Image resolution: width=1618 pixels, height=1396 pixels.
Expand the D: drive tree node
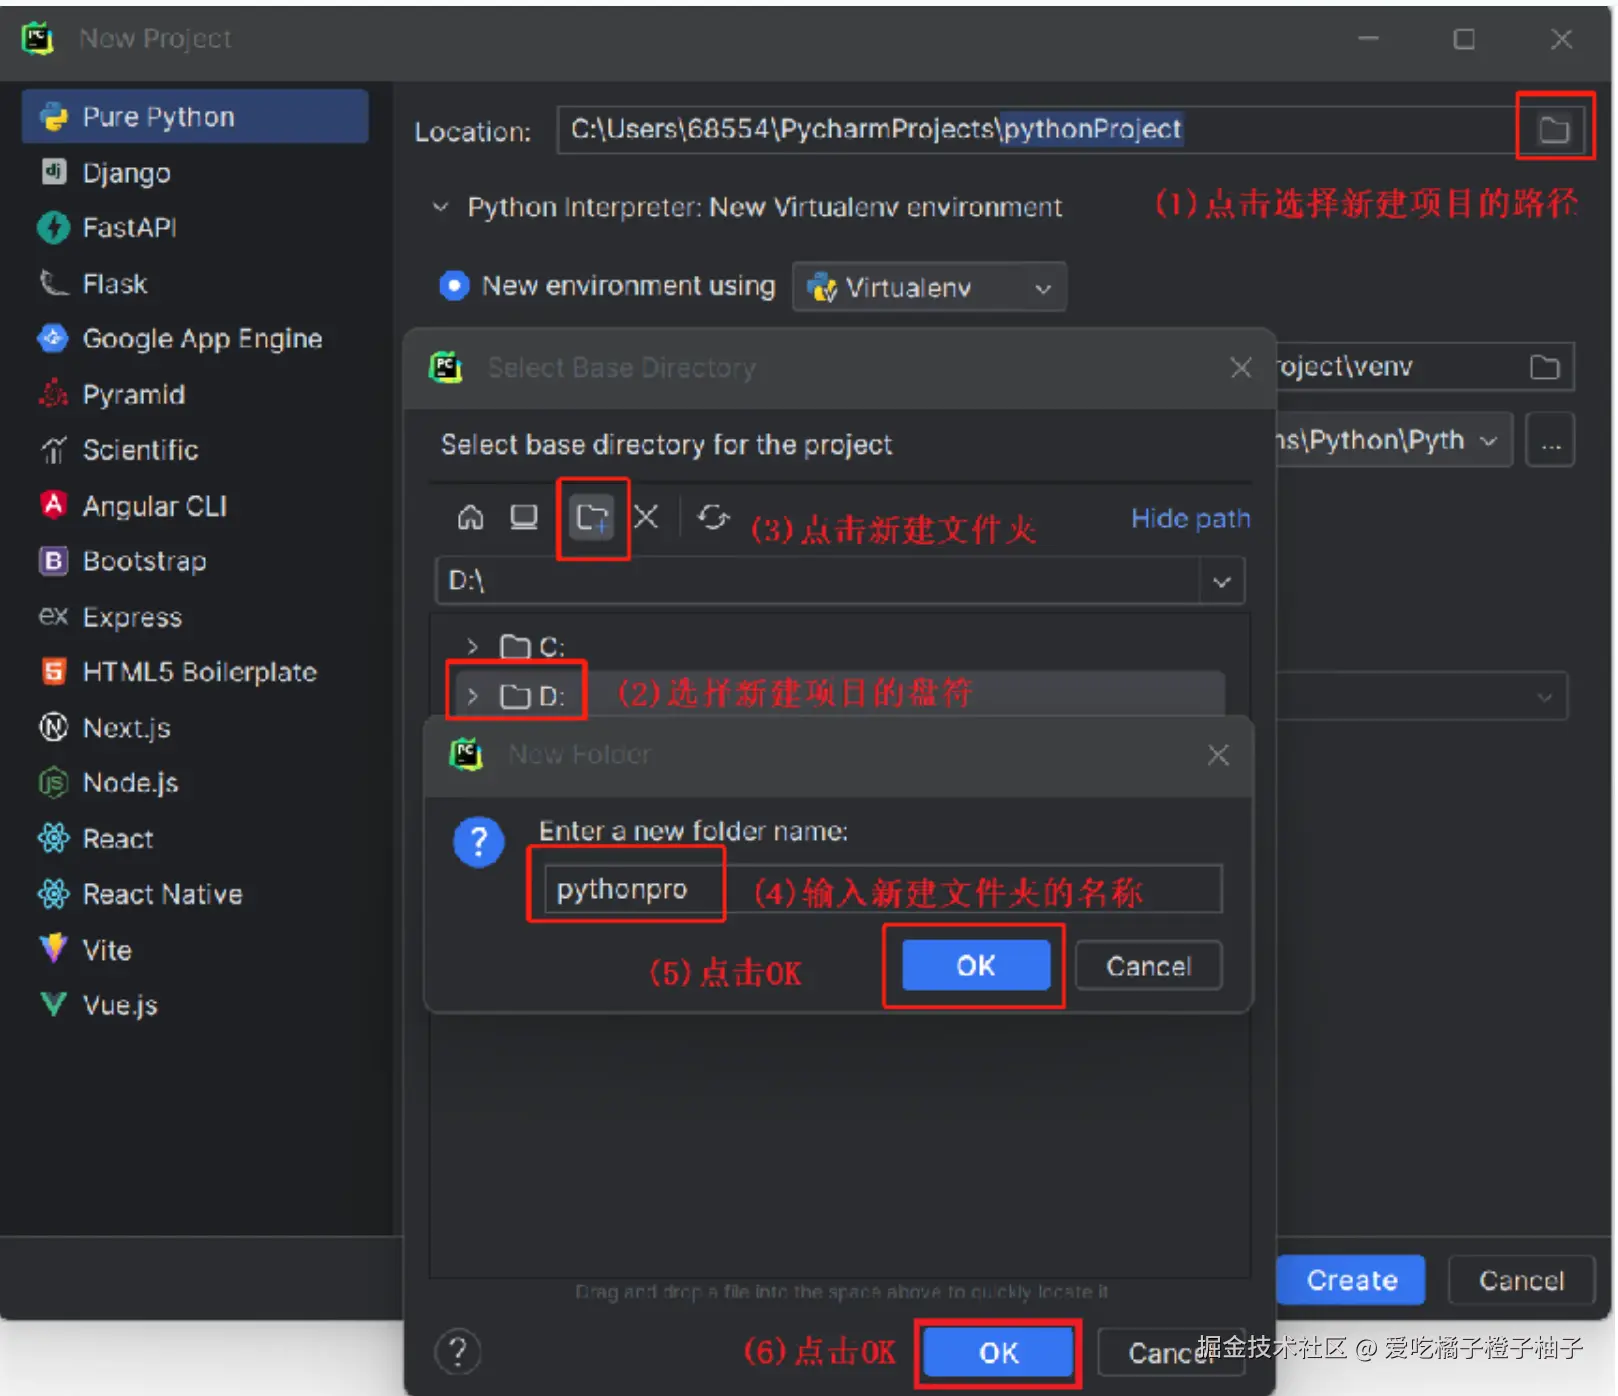(x=472, y=695)
